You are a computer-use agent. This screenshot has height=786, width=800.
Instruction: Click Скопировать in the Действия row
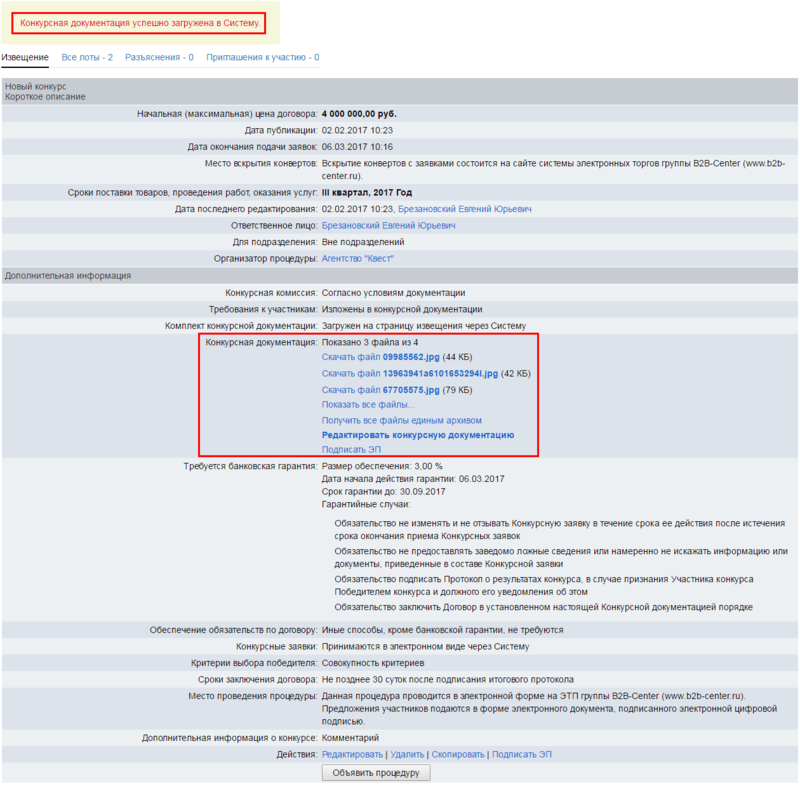click(459, 754)
